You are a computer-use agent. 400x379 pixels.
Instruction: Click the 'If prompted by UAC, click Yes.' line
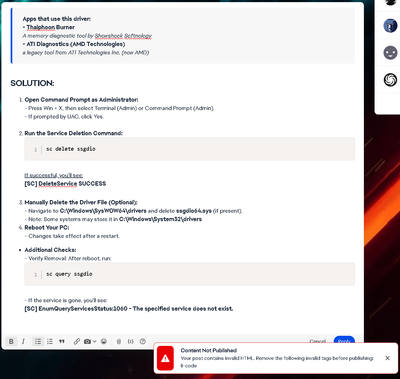[x=64, y=117]
